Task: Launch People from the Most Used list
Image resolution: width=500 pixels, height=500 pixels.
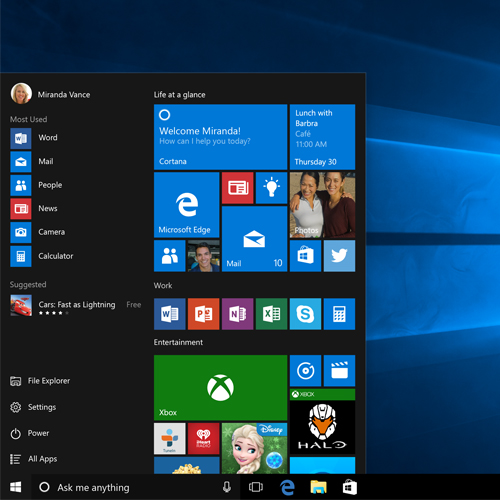Action: [x=36, y=185]
